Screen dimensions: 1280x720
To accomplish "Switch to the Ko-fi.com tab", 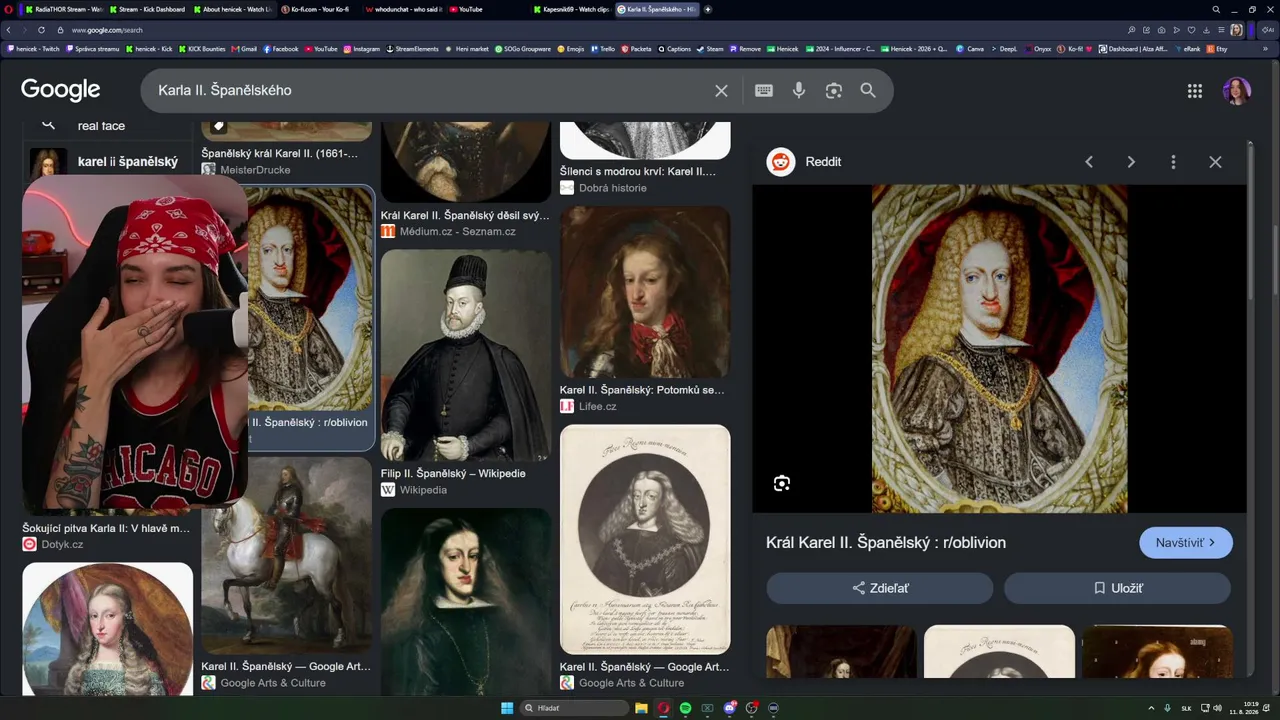I will pos(315,9).
